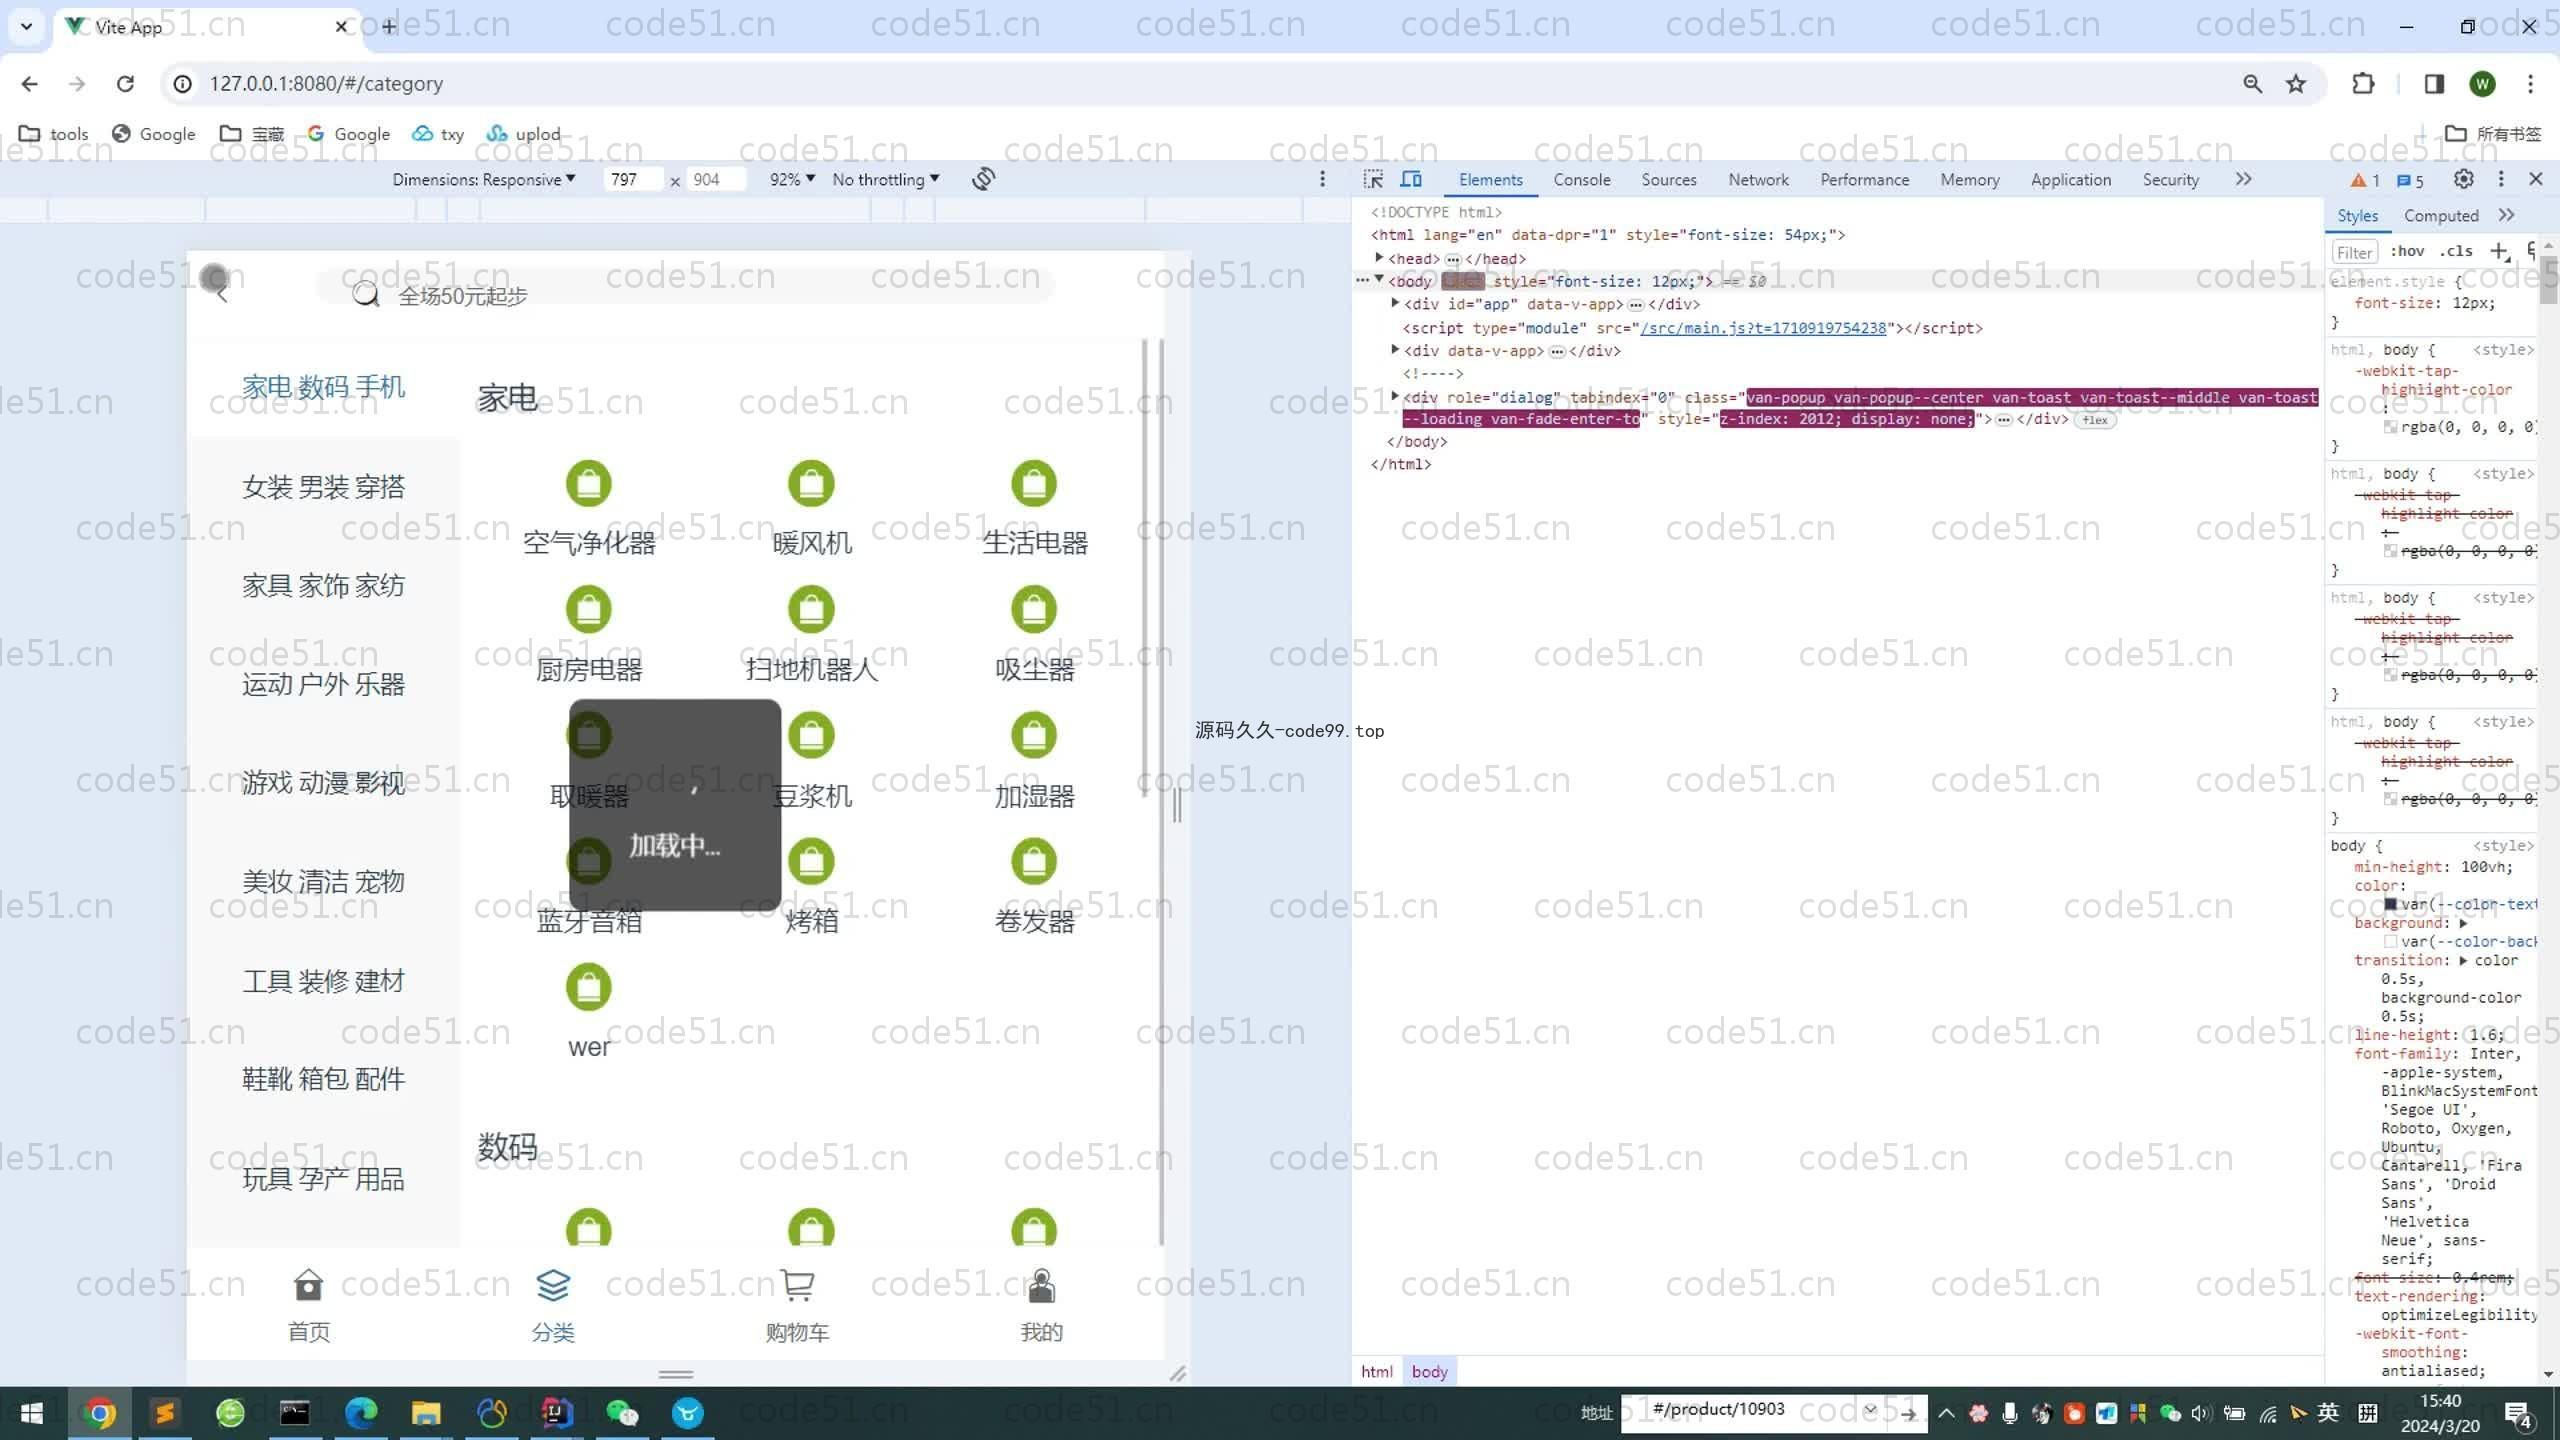Open the 购物车 cart tab icon
Image resolution: width=2560 pixels, height=1440 pixels.
797,1285
